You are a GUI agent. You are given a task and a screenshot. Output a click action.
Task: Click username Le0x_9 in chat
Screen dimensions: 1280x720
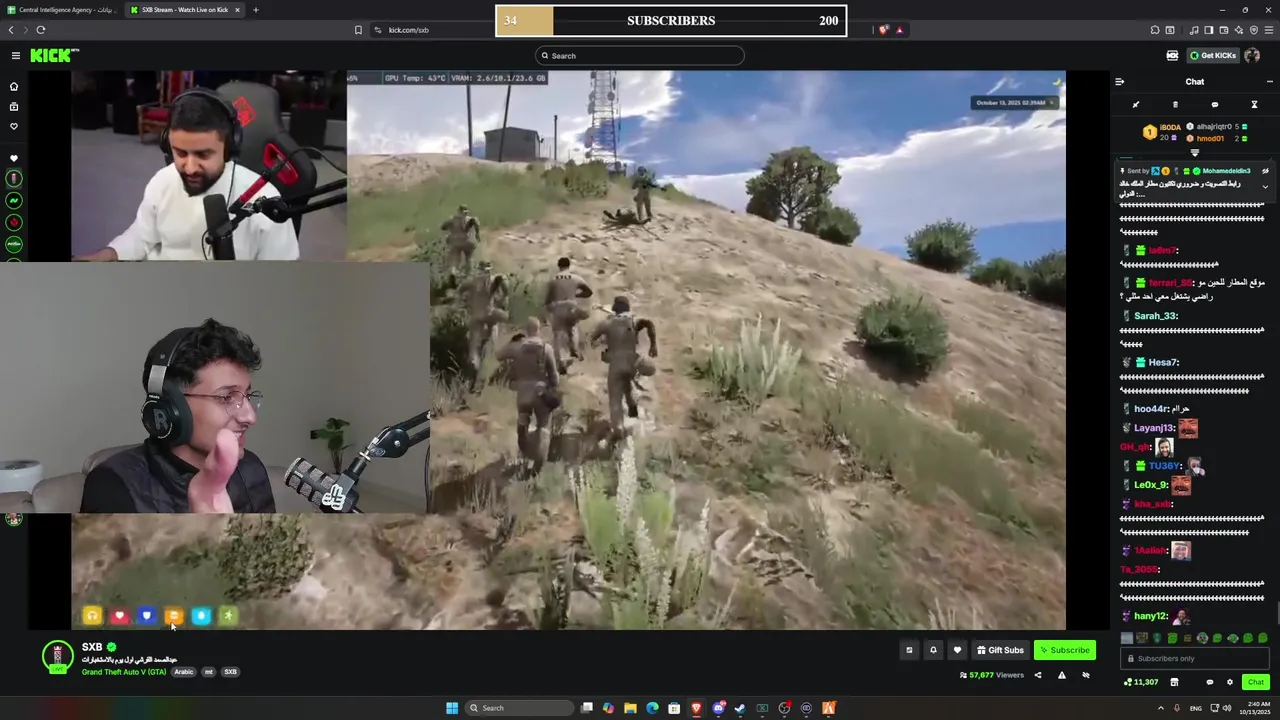(x=1151, y=485)
